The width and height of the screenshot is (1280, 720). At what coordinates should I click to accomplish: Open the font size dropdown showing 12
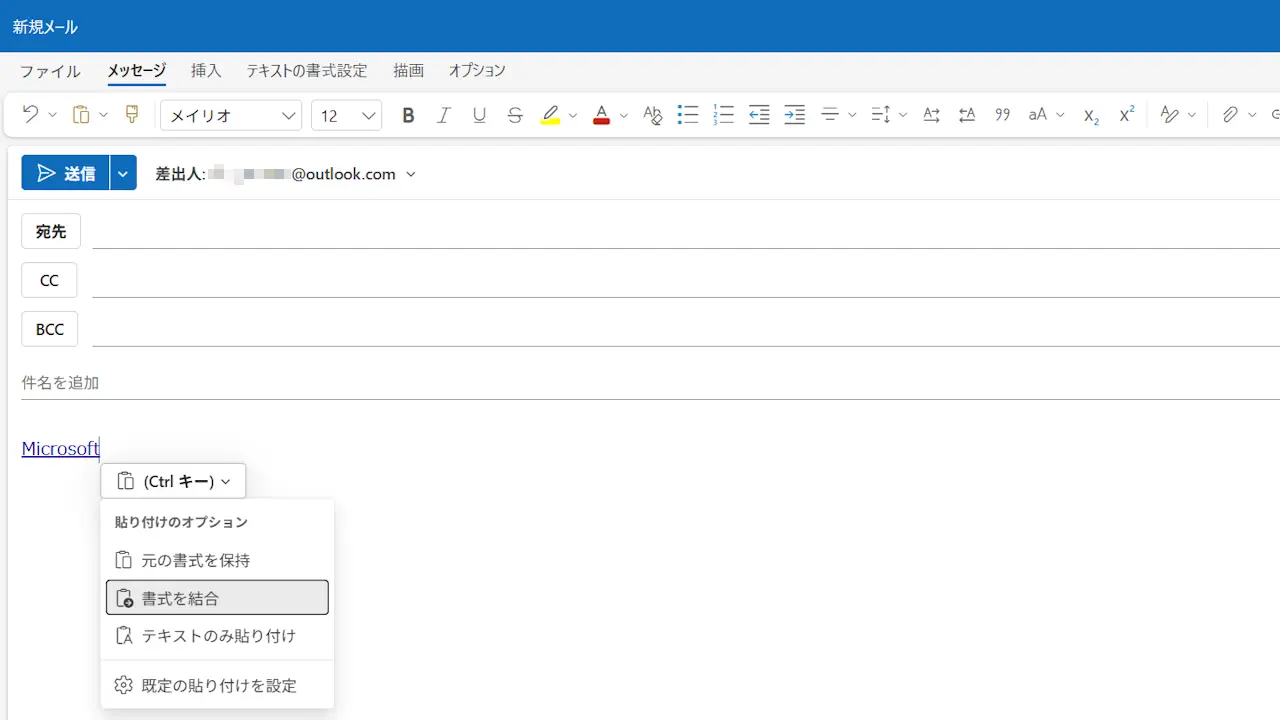coord(346,115)
